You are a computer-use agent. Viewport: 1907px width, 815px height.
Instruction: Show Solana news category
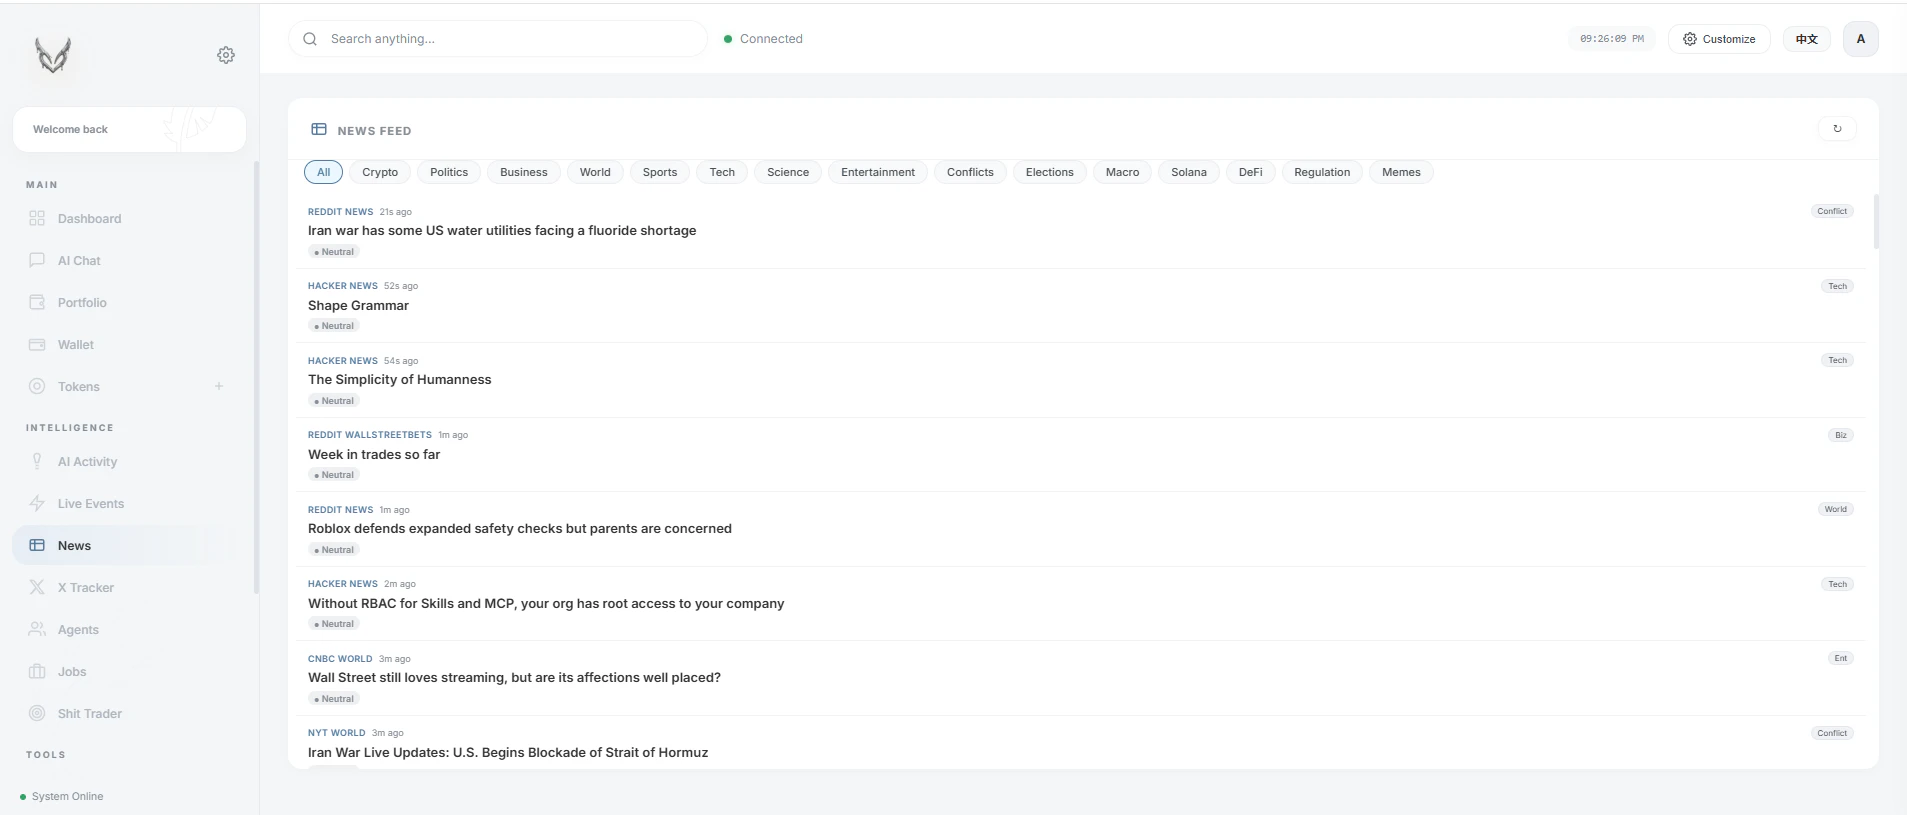[1189, 172]
